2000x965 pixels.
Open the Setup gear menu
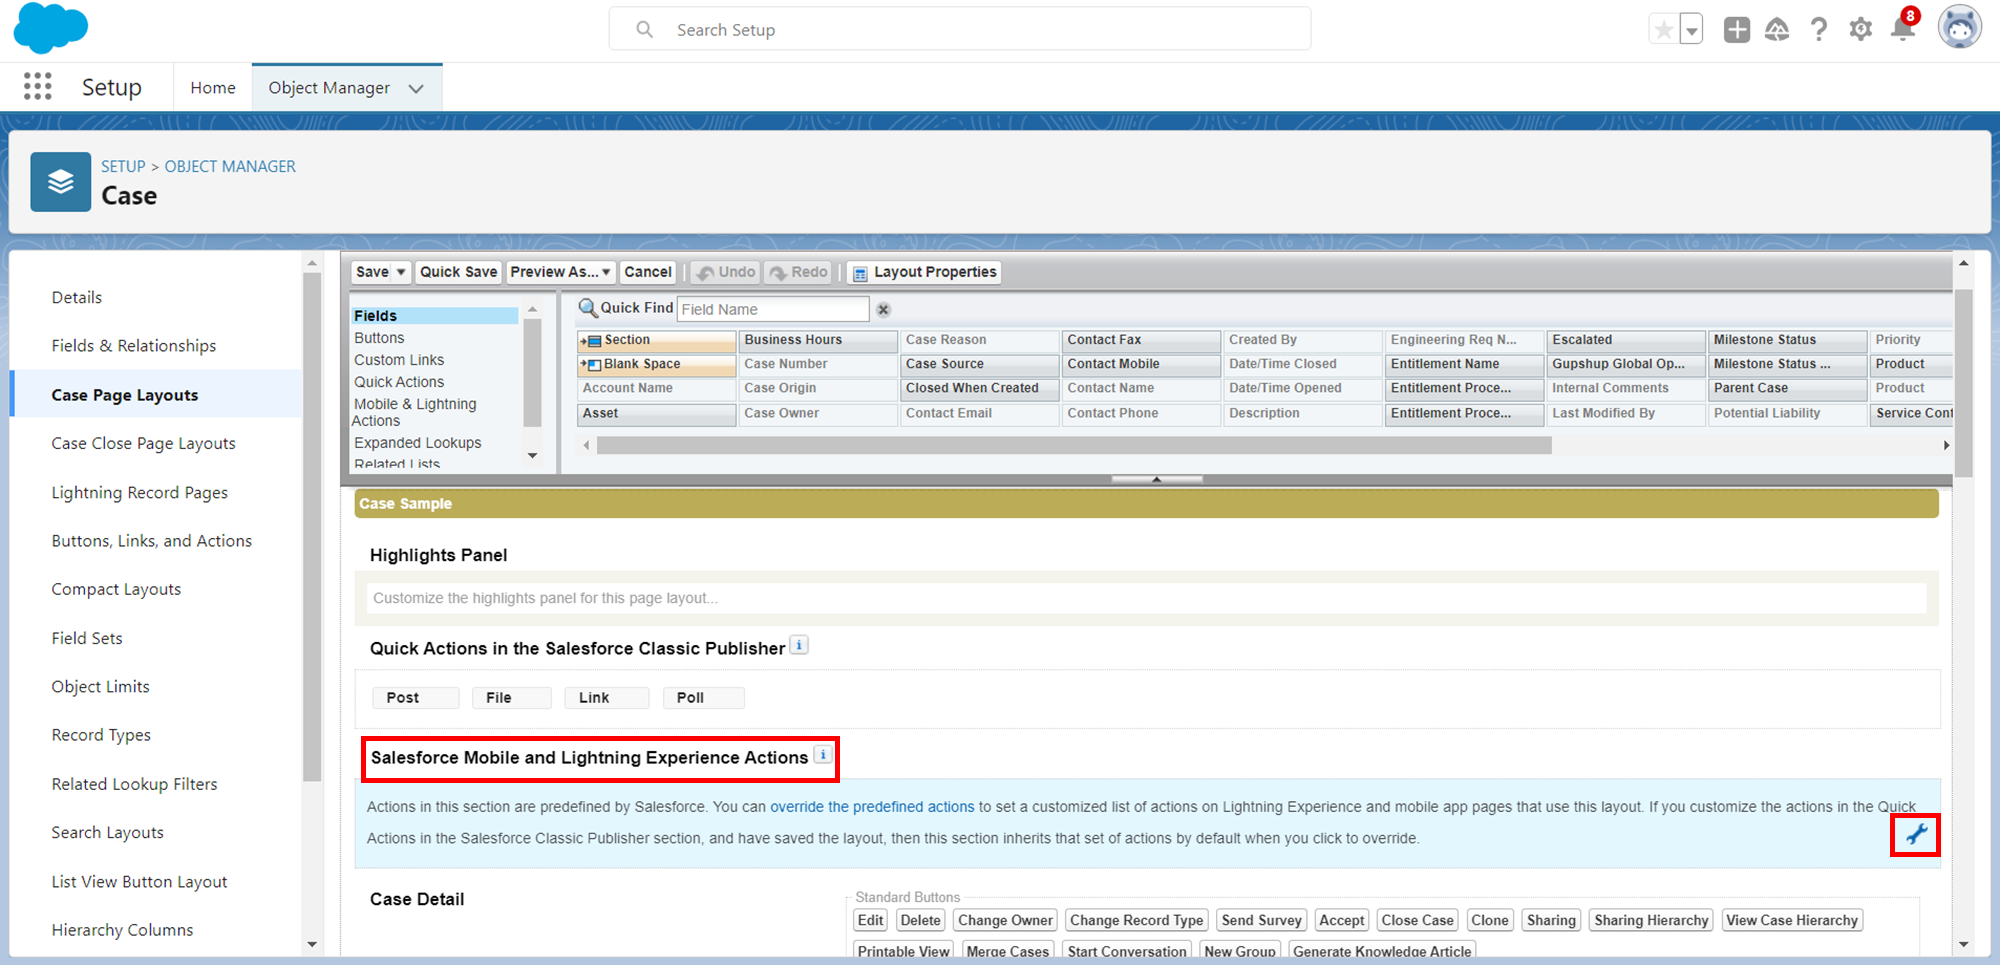click(1861, 30)
